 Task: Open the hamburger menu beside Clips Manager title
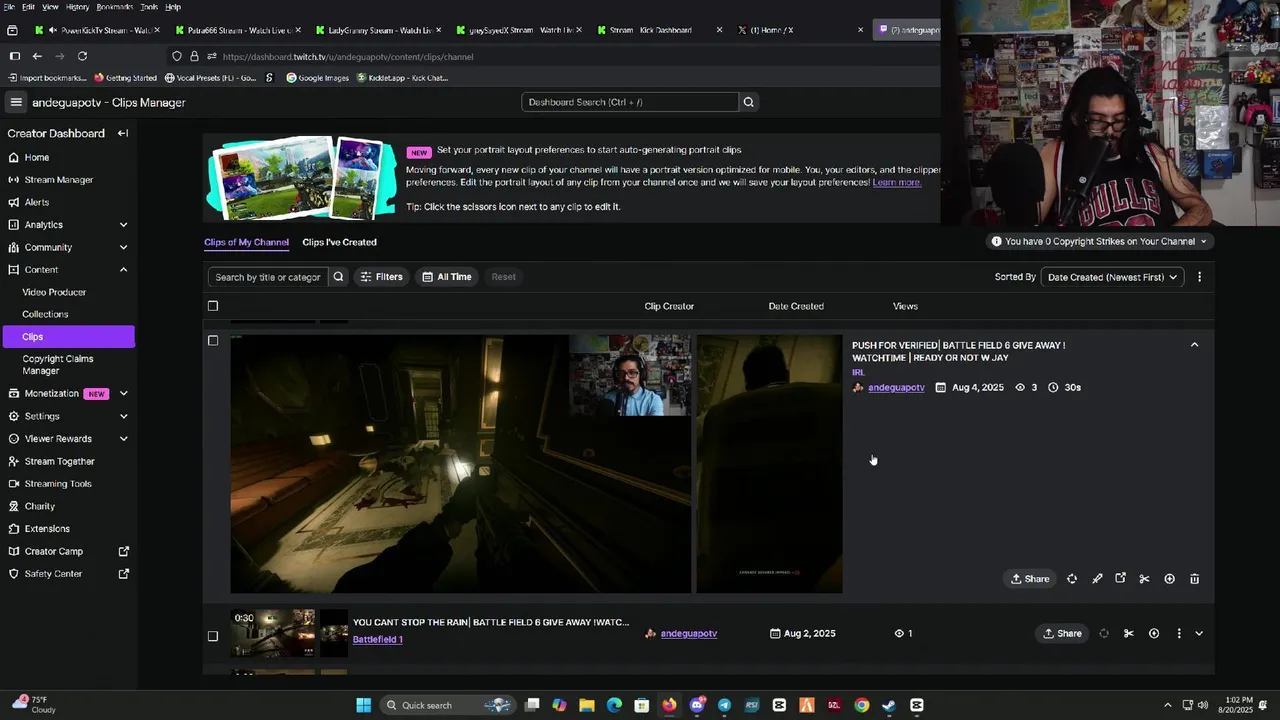tap(16, 102)
